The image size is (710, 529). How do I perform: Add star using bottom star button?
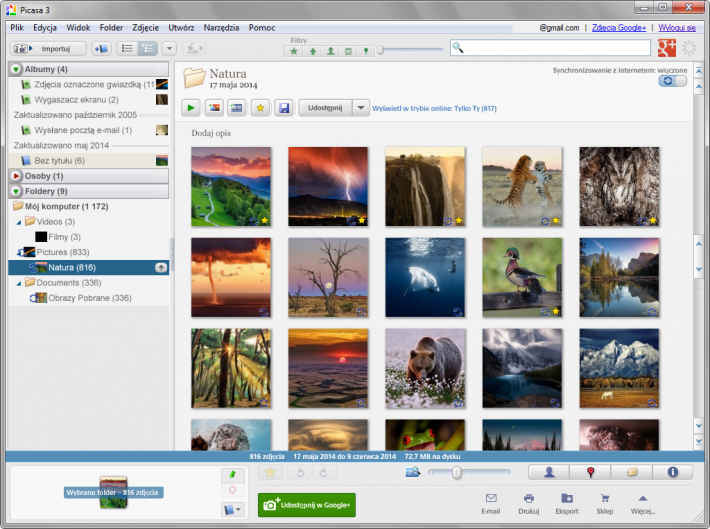pos(270,472)
